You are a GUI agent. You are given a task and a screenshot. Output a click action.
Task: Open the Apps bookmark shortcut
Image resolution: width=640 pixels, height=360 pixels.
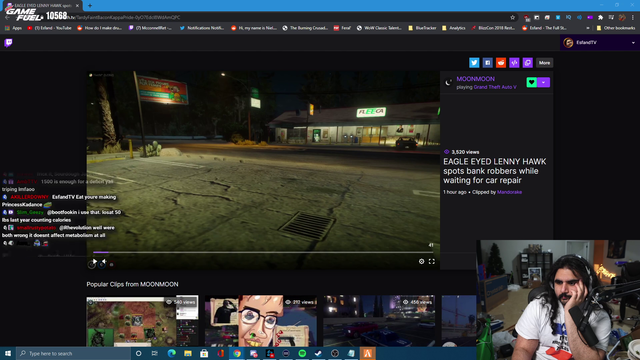coord(13,28)
